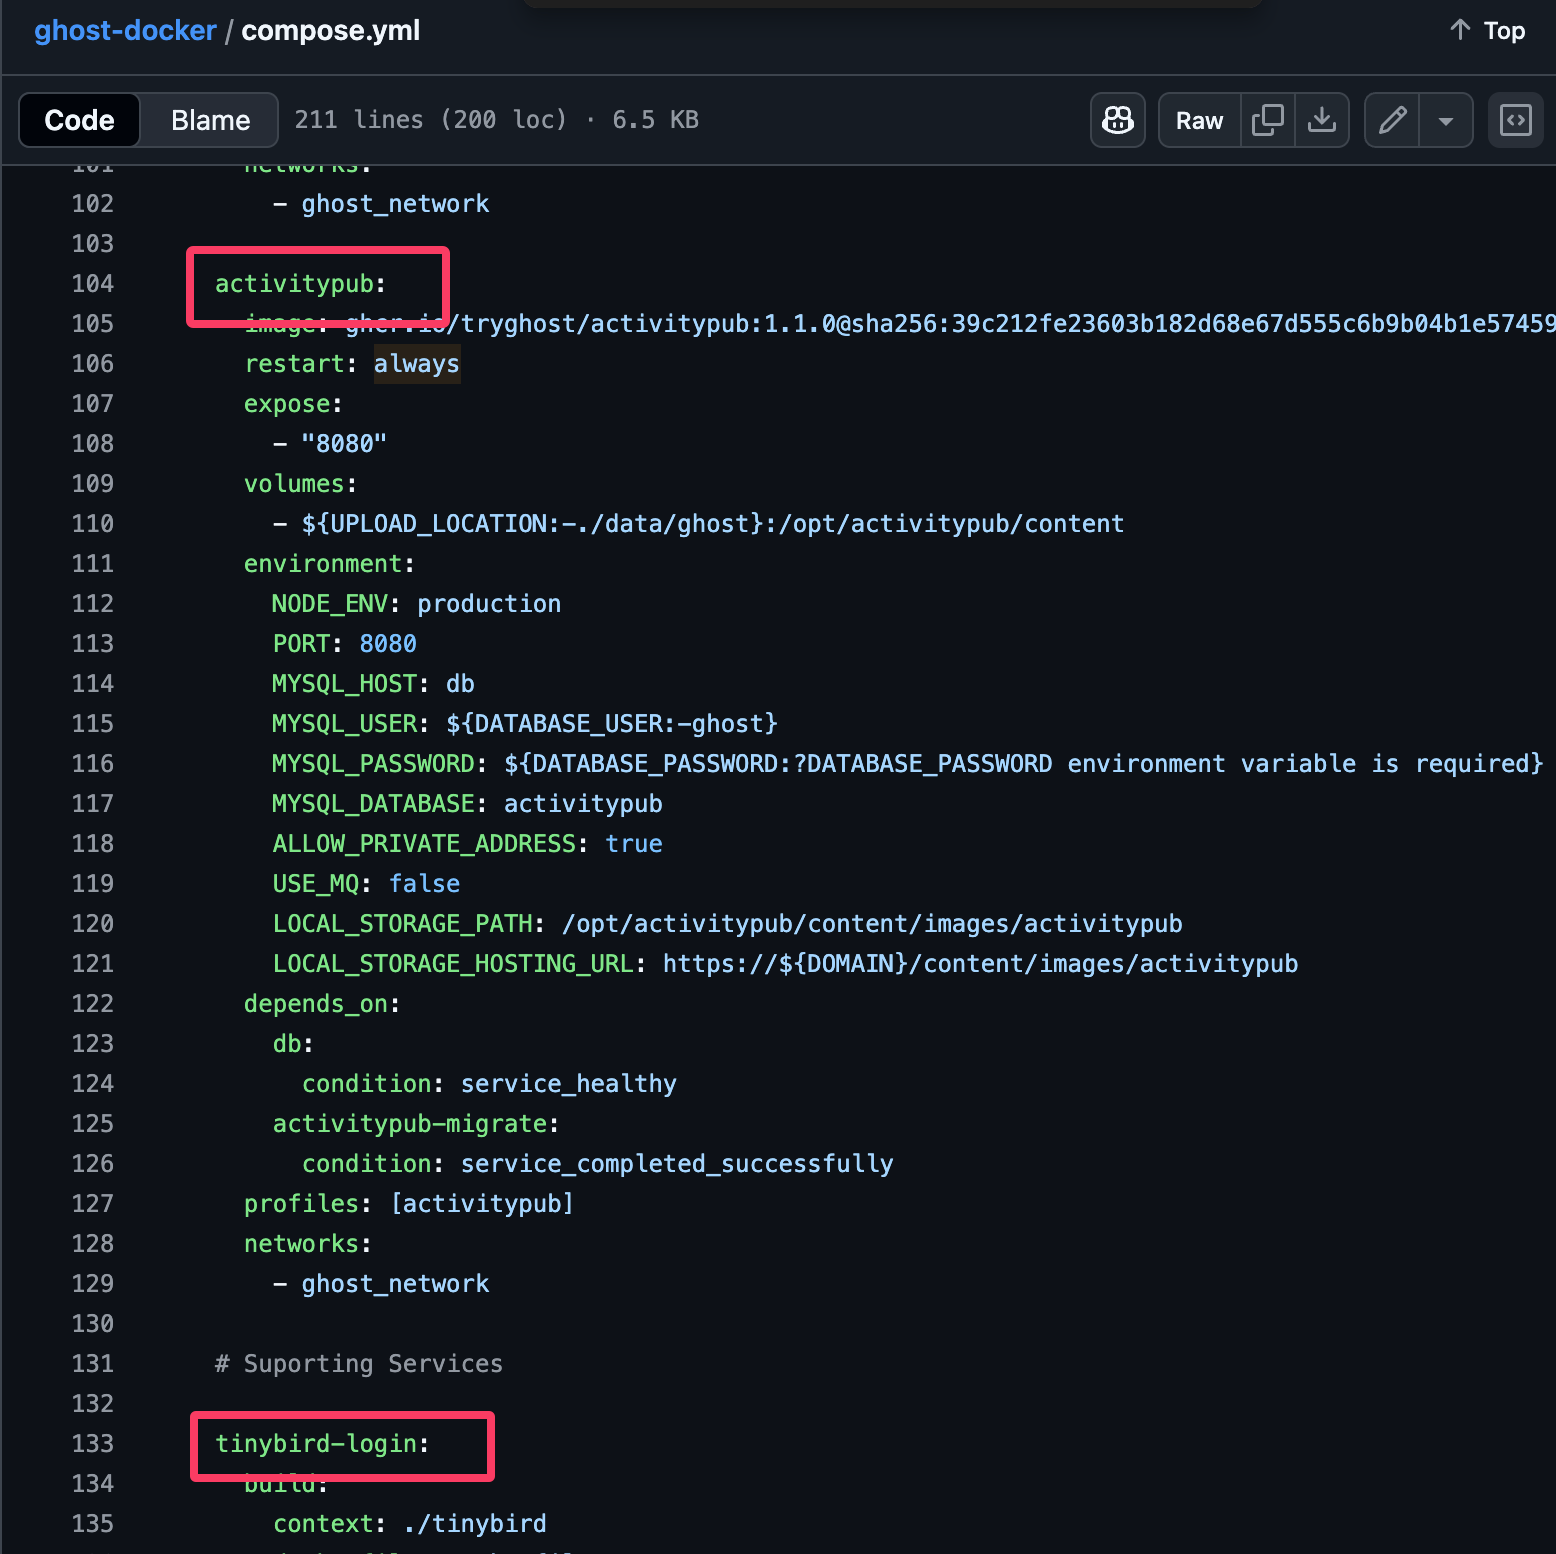
Task: Click line number 120
Action: point(93,924)
